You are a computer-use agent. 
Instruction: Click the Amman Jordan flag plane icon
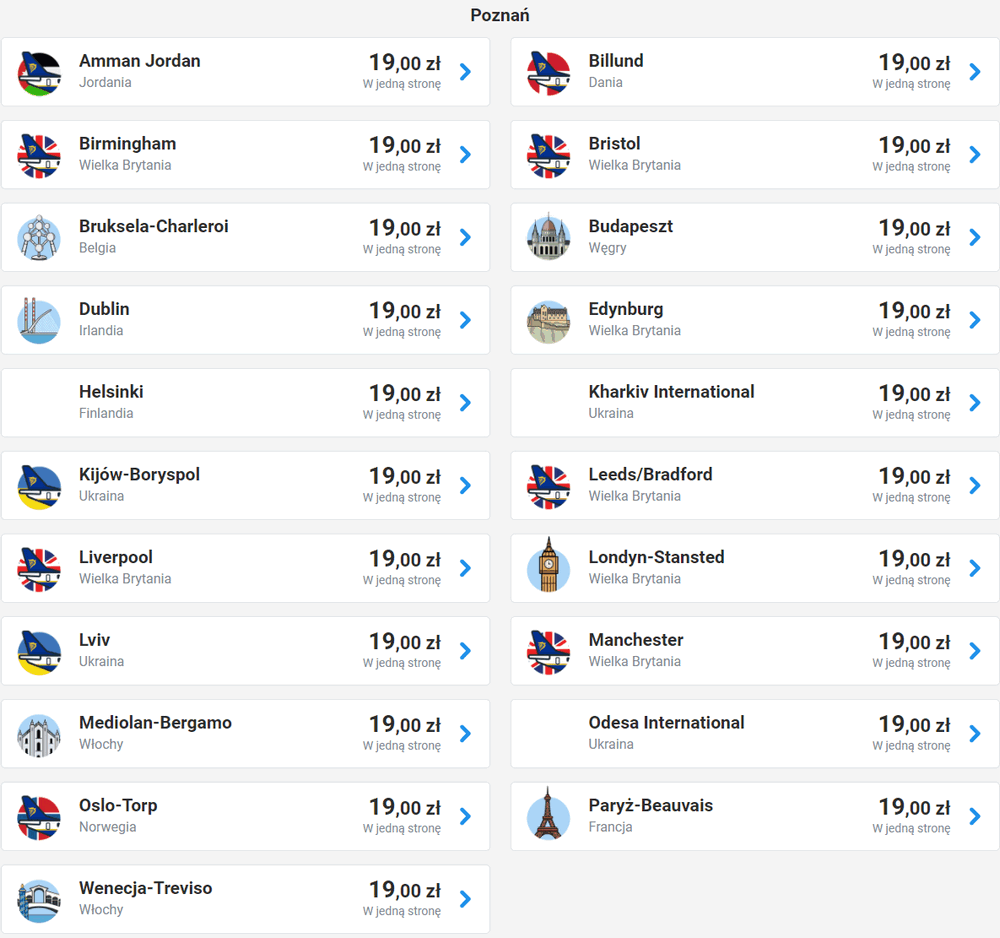point(40,74)
